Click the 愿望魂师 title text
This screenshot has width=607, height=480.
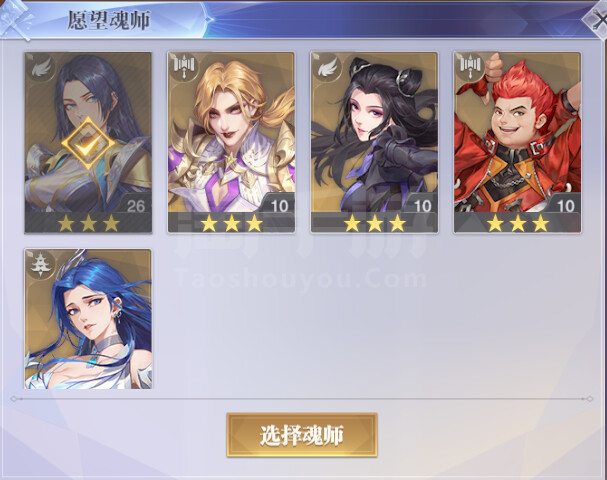(109, 20)
